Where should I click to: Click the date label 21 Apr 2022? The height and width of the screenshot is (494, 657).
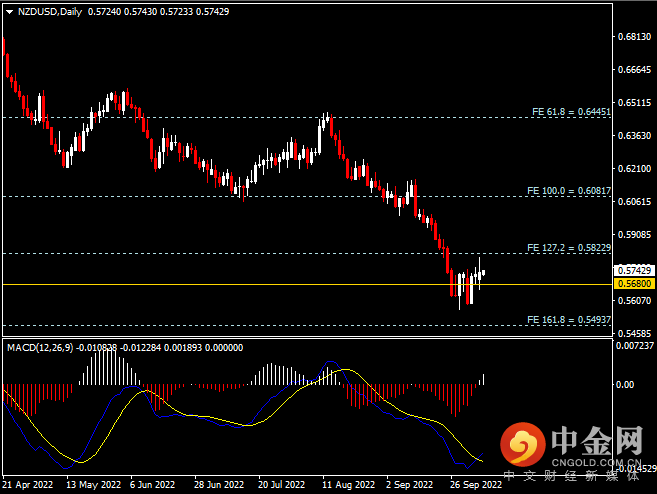pos(28,485)
